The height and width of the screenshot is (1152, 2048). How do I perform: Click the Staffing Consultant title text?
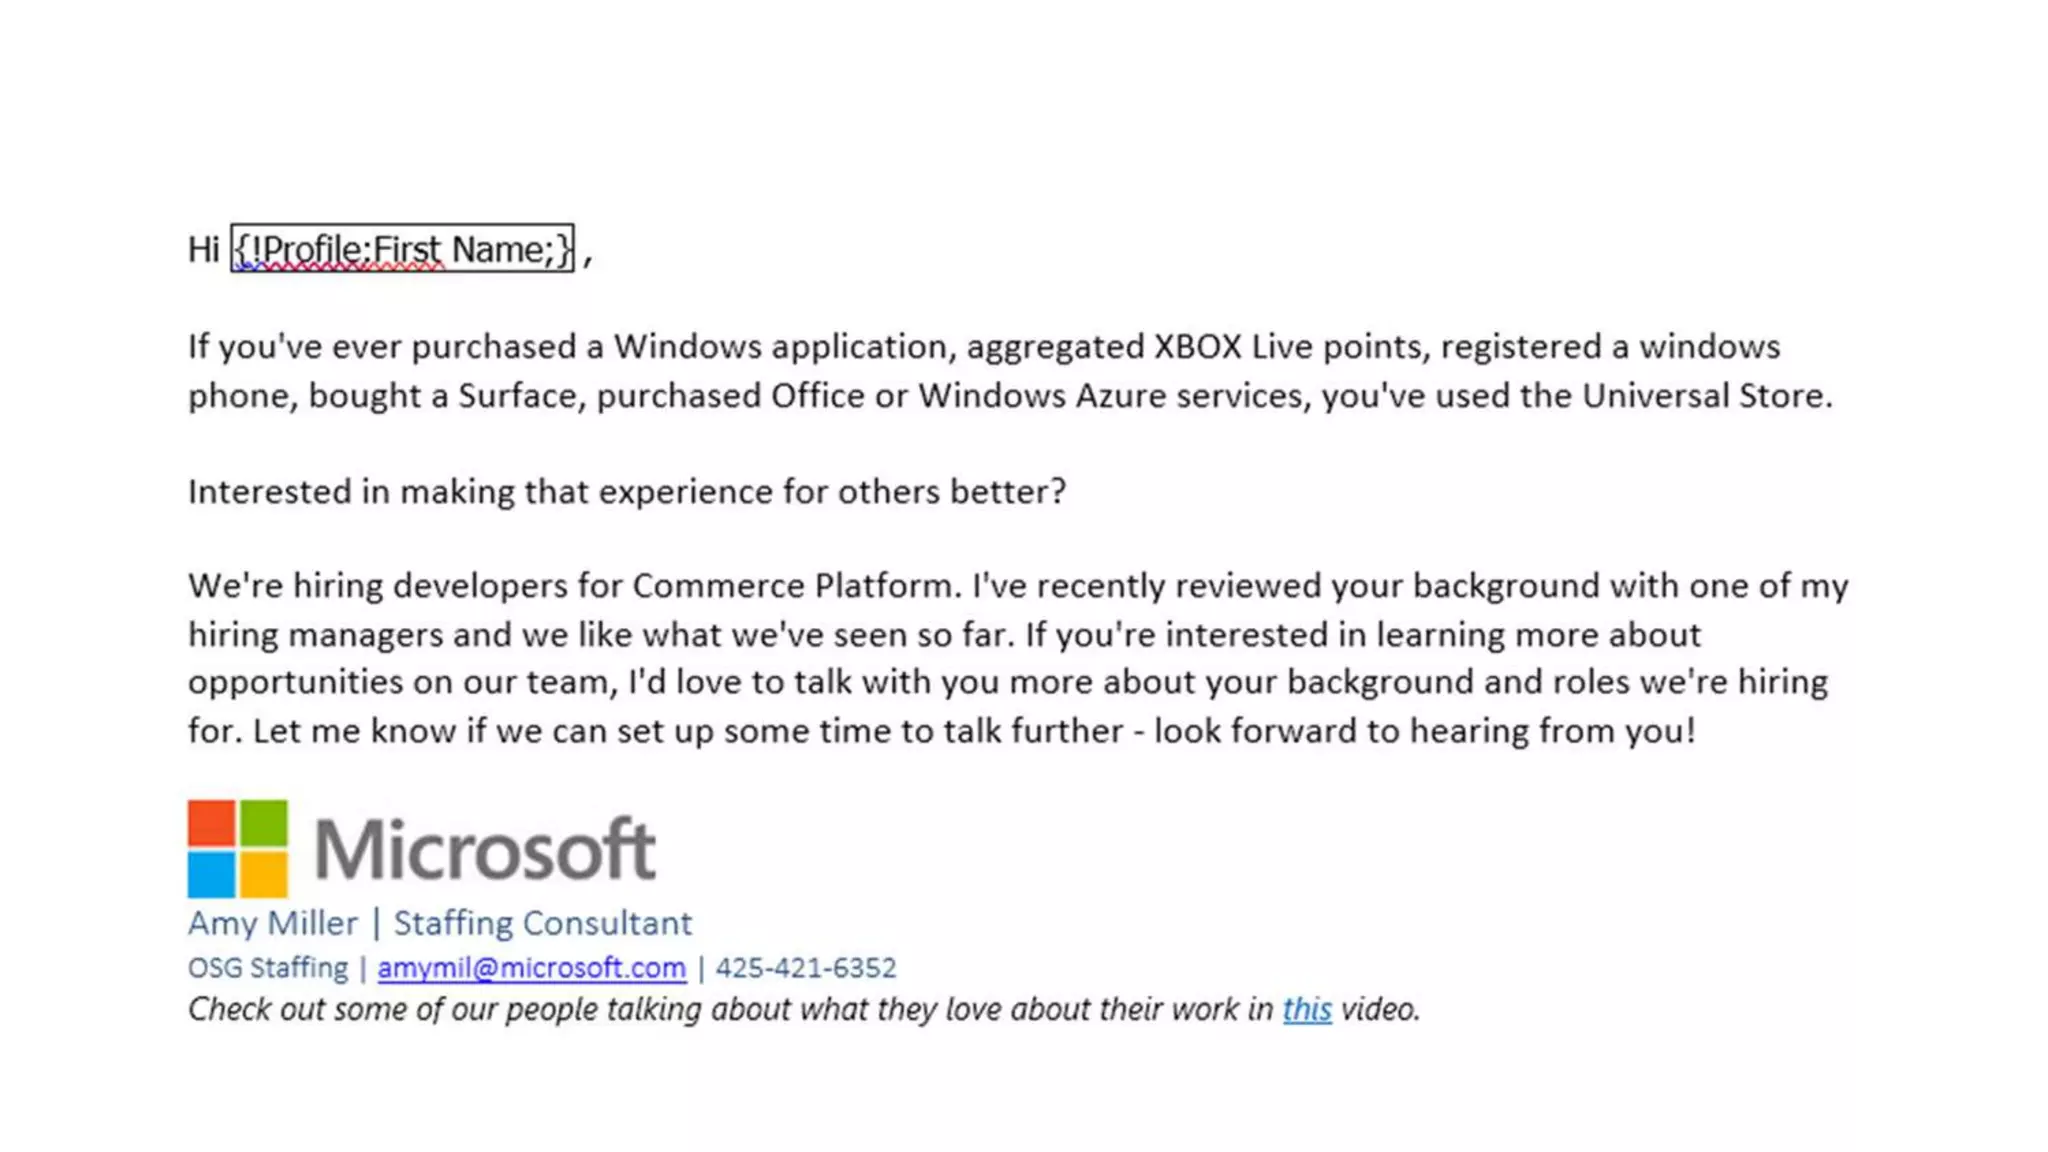pos(542,923)
